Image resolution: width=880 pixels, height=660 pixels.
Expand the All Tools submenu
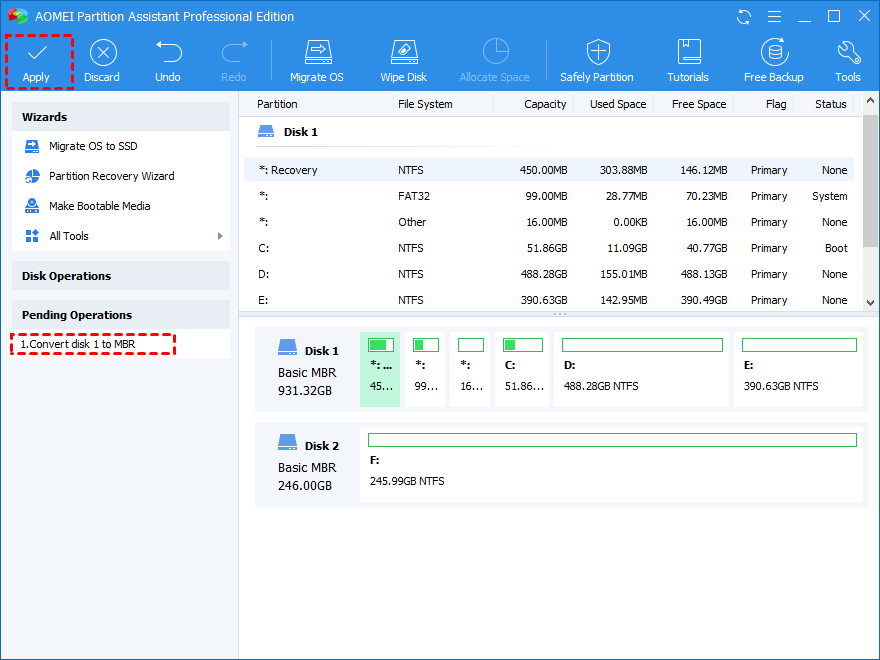click(x=120, y=236)
